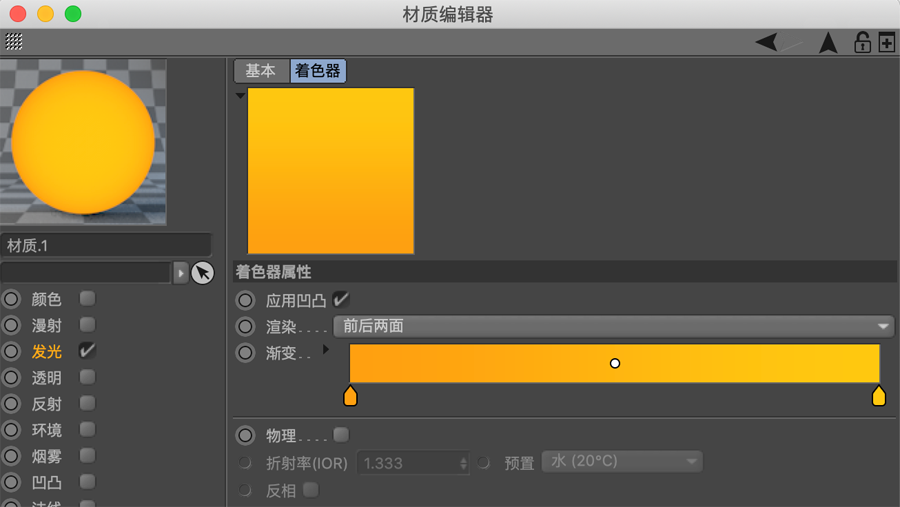Image resolution: width=900 pixels, height=507 pixels.
Task: Select the 漫射 channel label
Action: tap(46, 326)
